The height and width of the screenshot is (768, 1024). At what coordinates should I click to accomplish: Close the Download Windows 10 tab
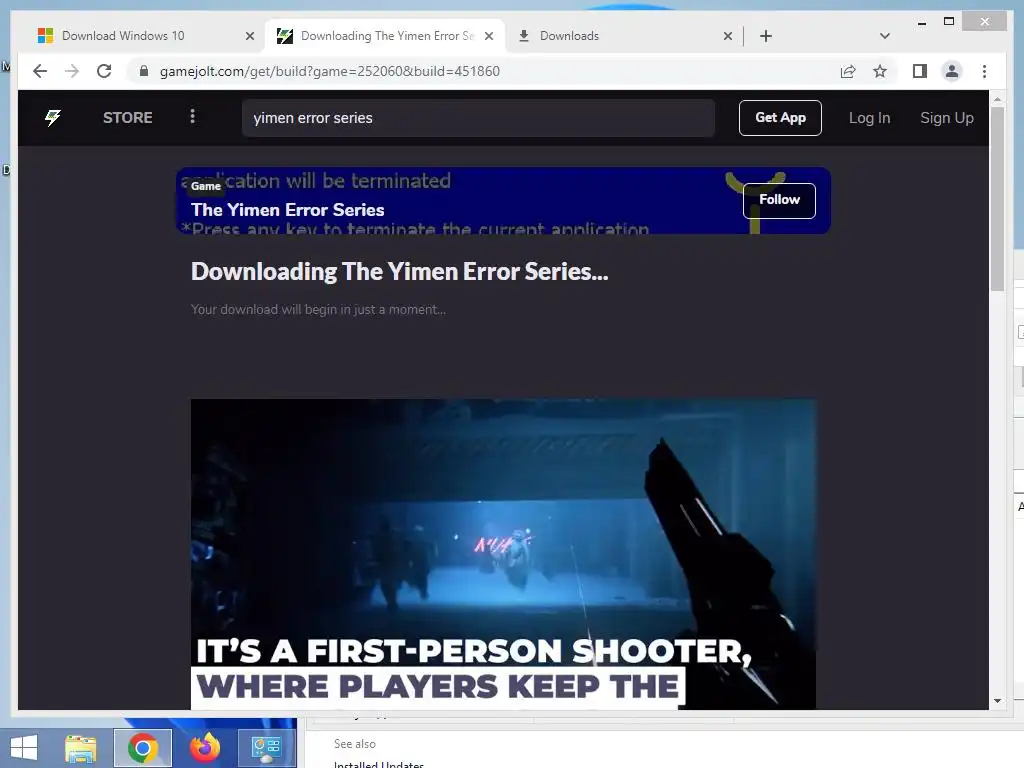click(x=249, y=36)
